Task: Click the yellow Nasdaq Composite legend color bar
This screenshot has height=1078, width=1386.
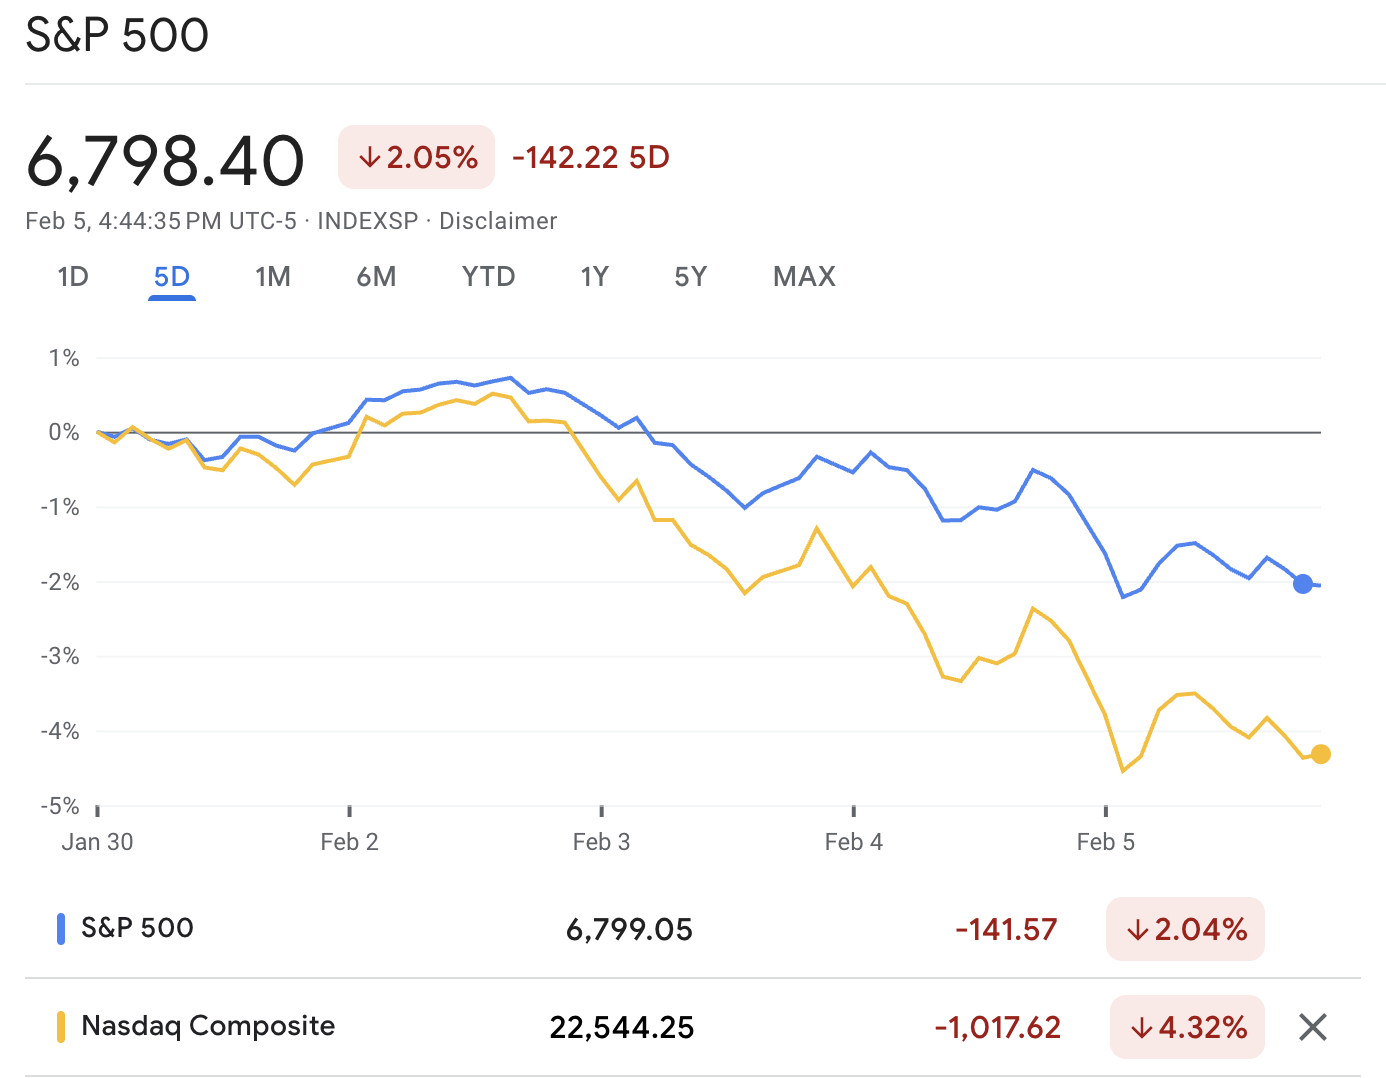Action: (60, 1026)
